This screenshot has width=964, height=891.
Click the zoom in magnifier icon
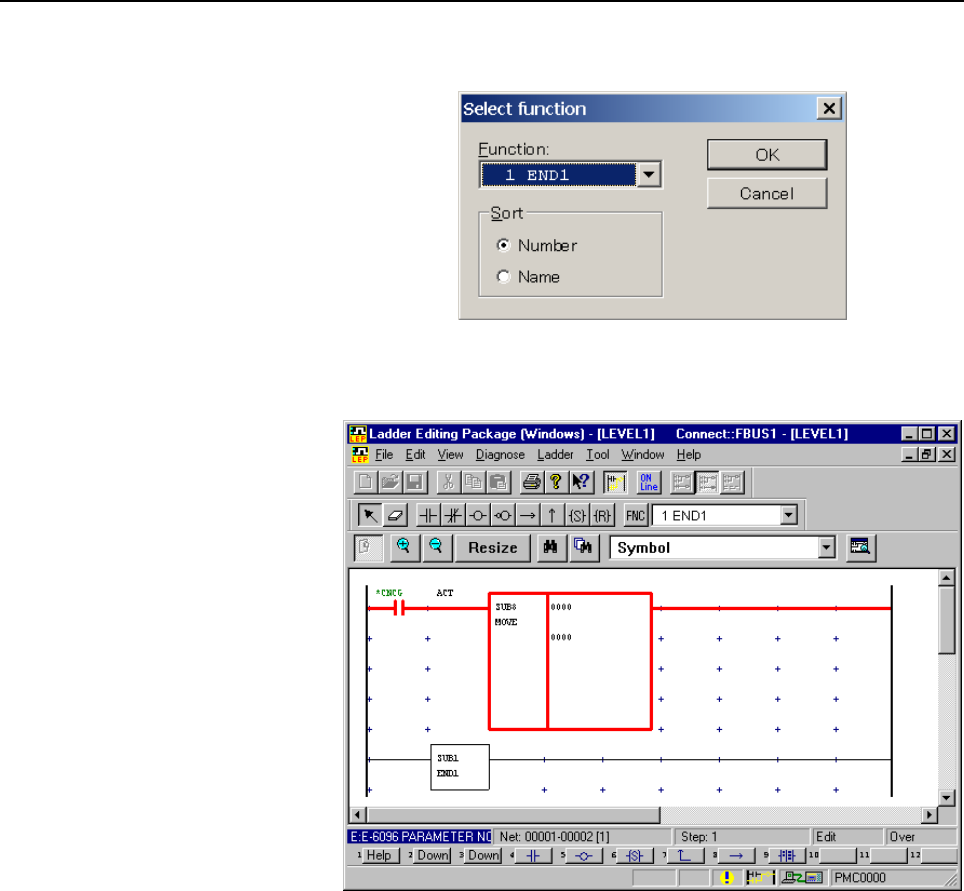point(404,547)
